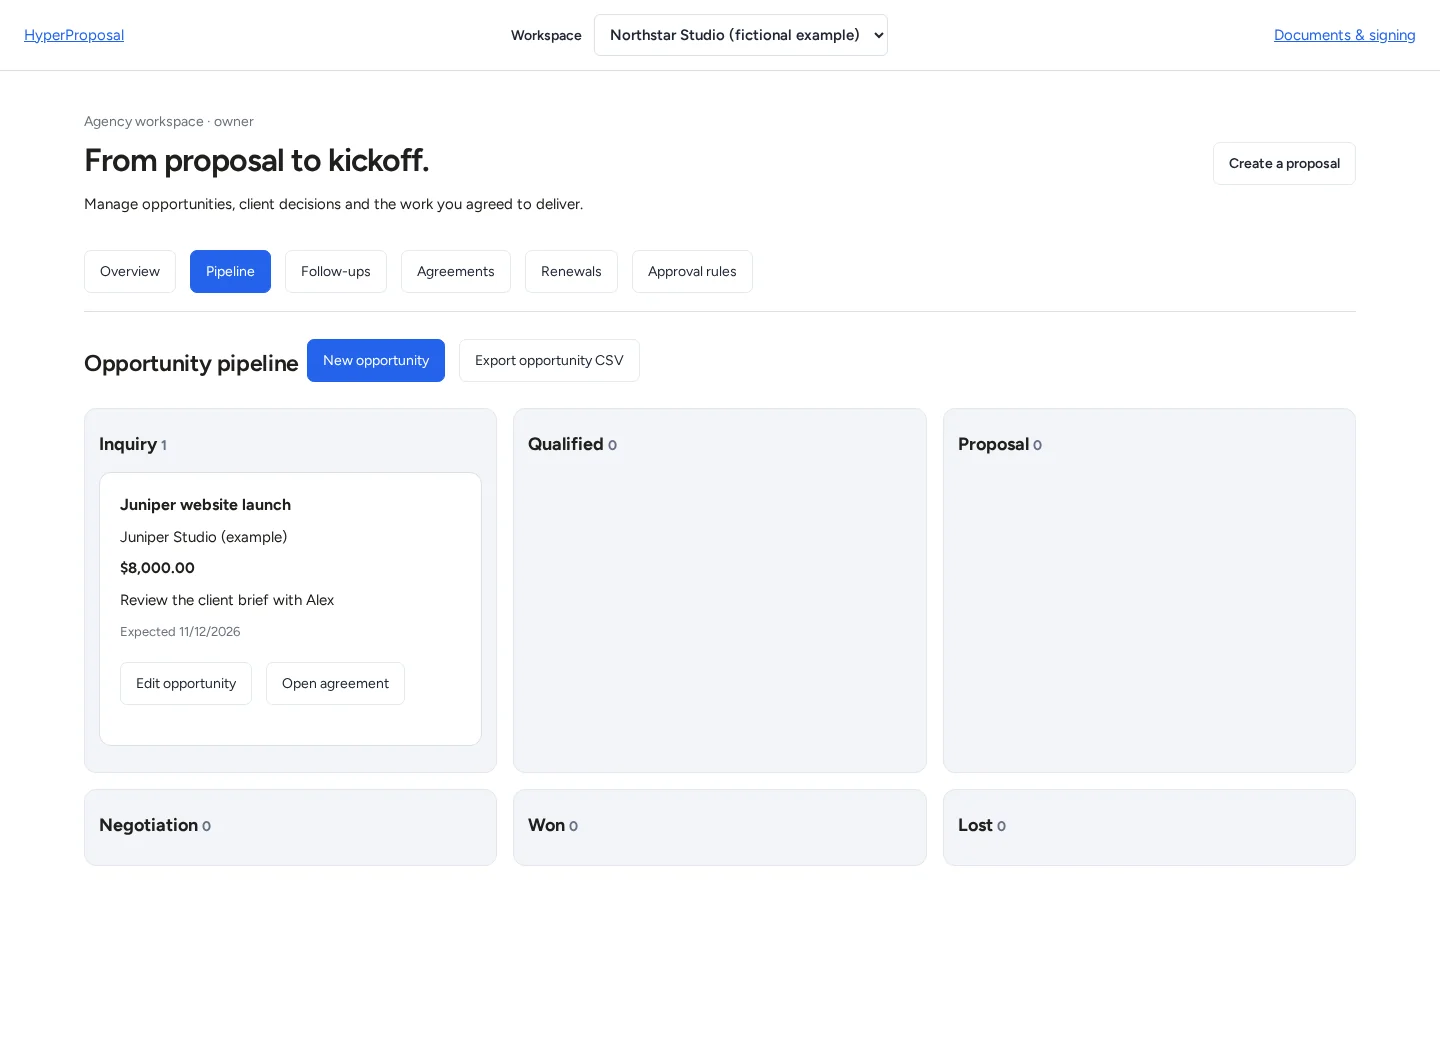Open the Follow-ups tab
This screenshot has height=1050, width=1440.
[x=336, y=271]
